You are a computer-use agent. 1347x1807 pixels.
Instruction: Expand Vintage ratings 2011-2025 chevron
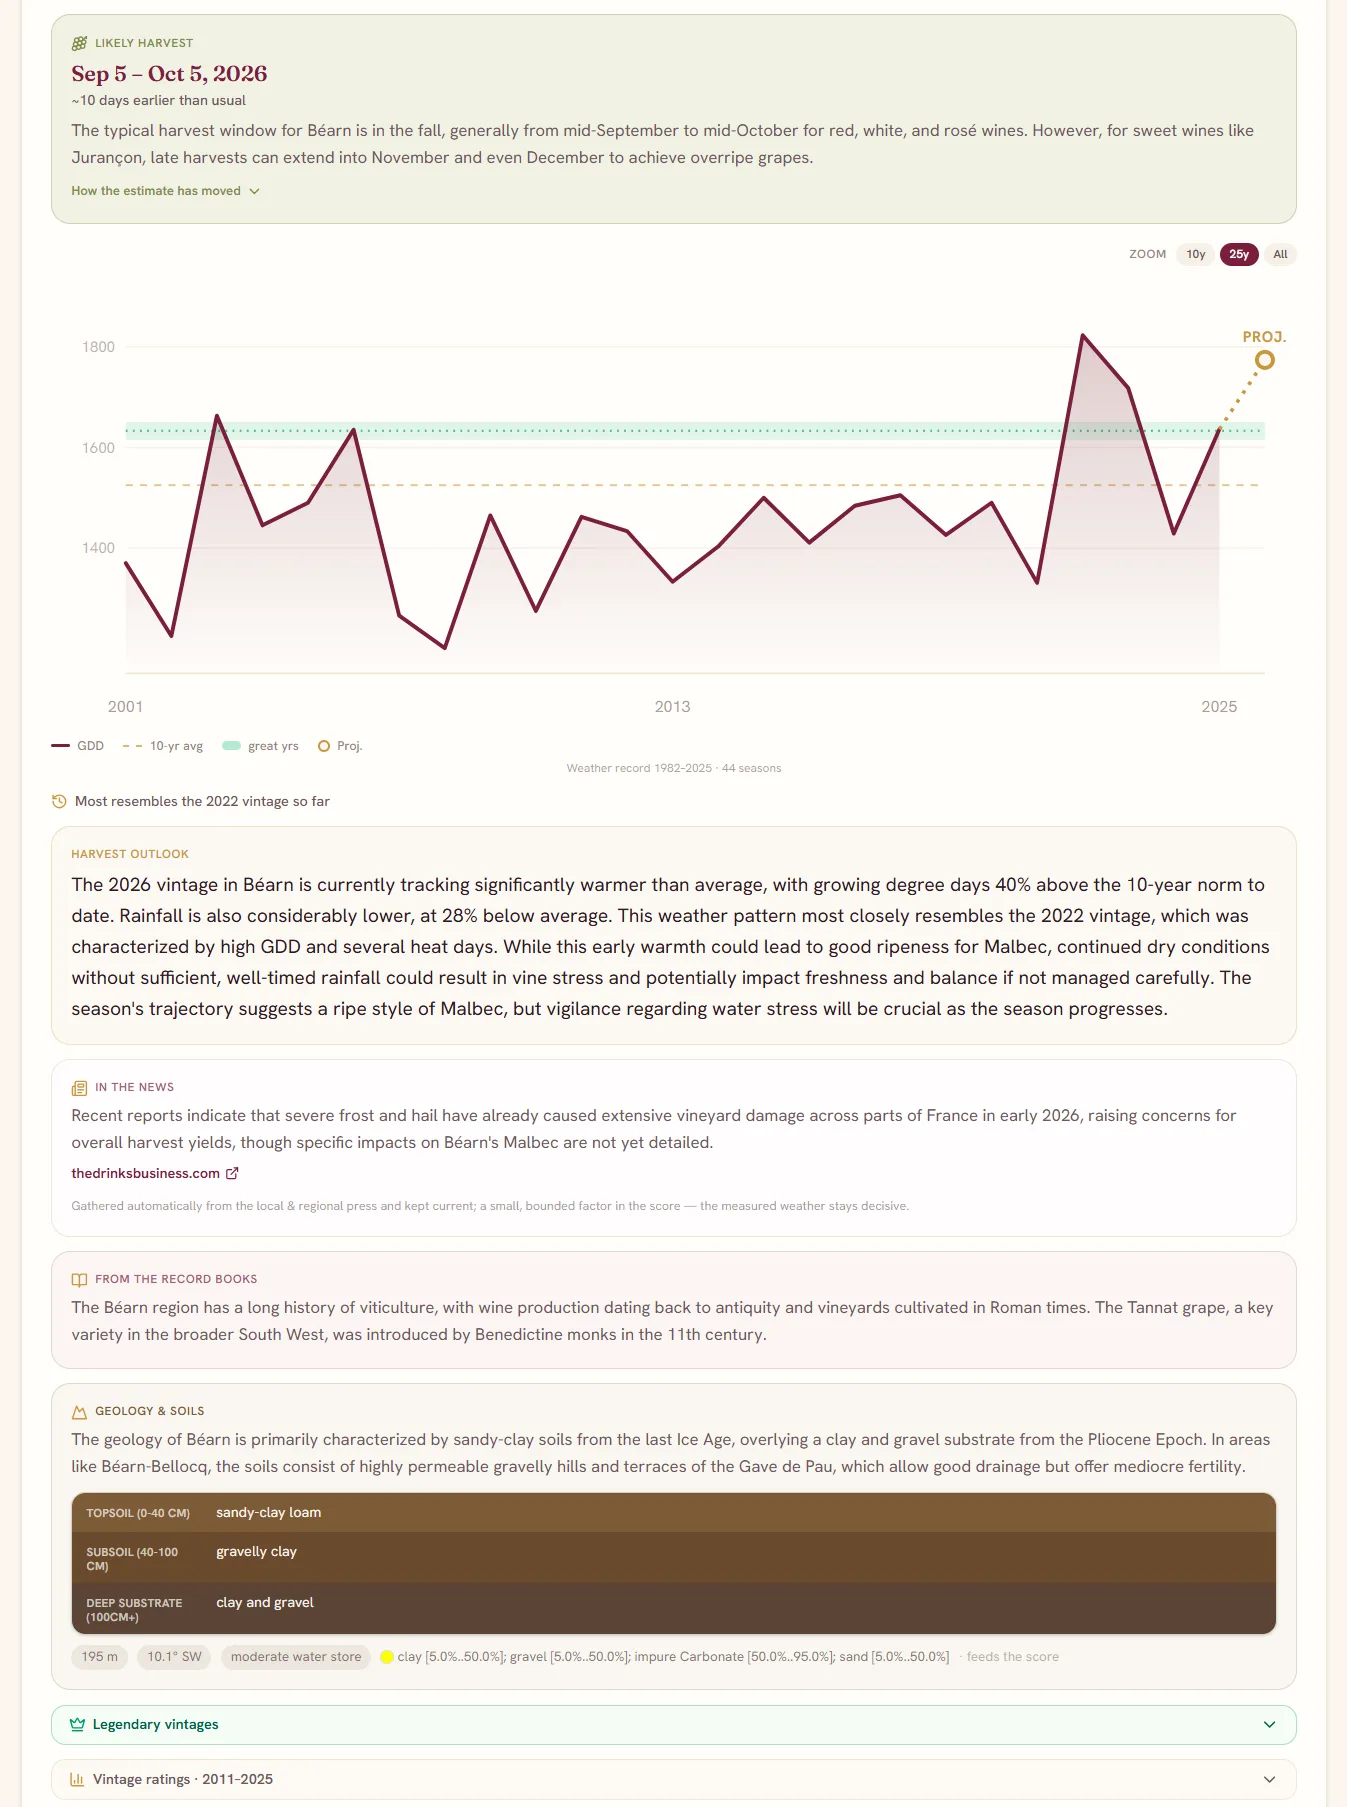(x=1269, y=1779)
